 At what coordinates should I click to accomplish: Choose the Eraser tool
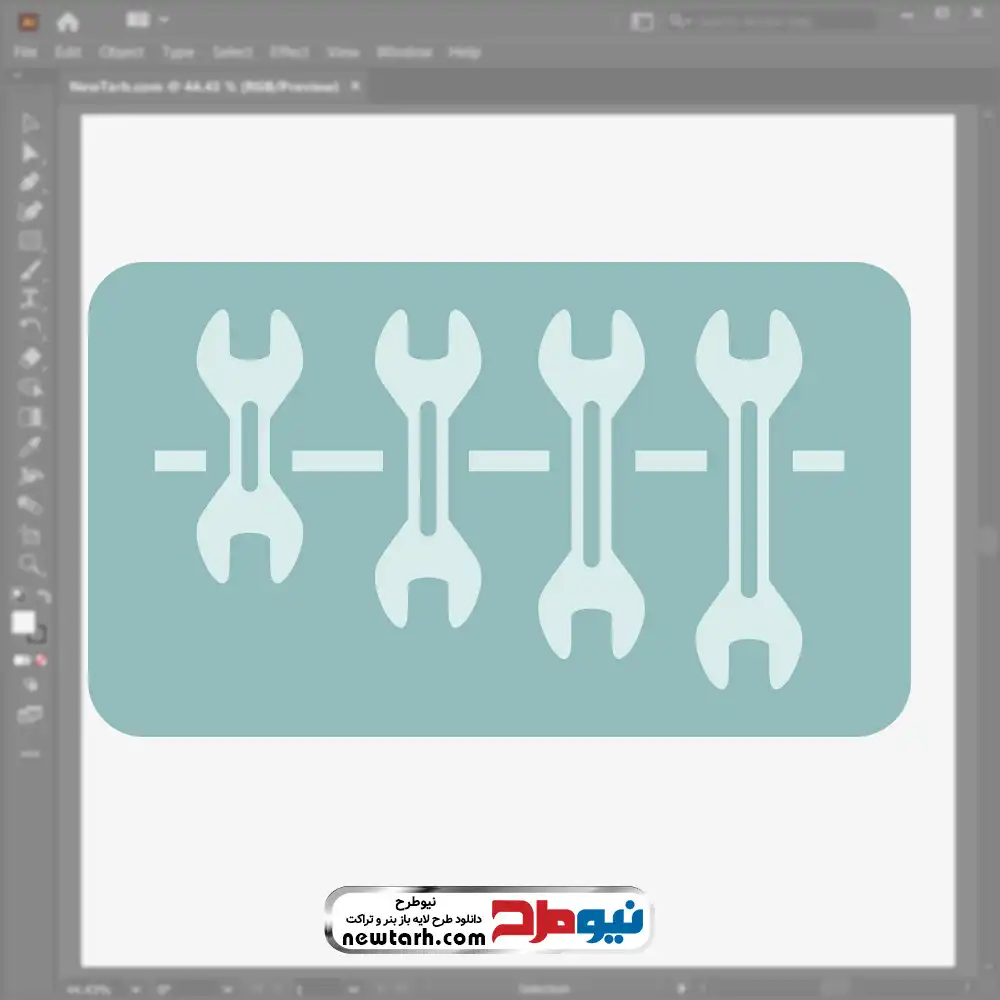[x=30, y=357]
